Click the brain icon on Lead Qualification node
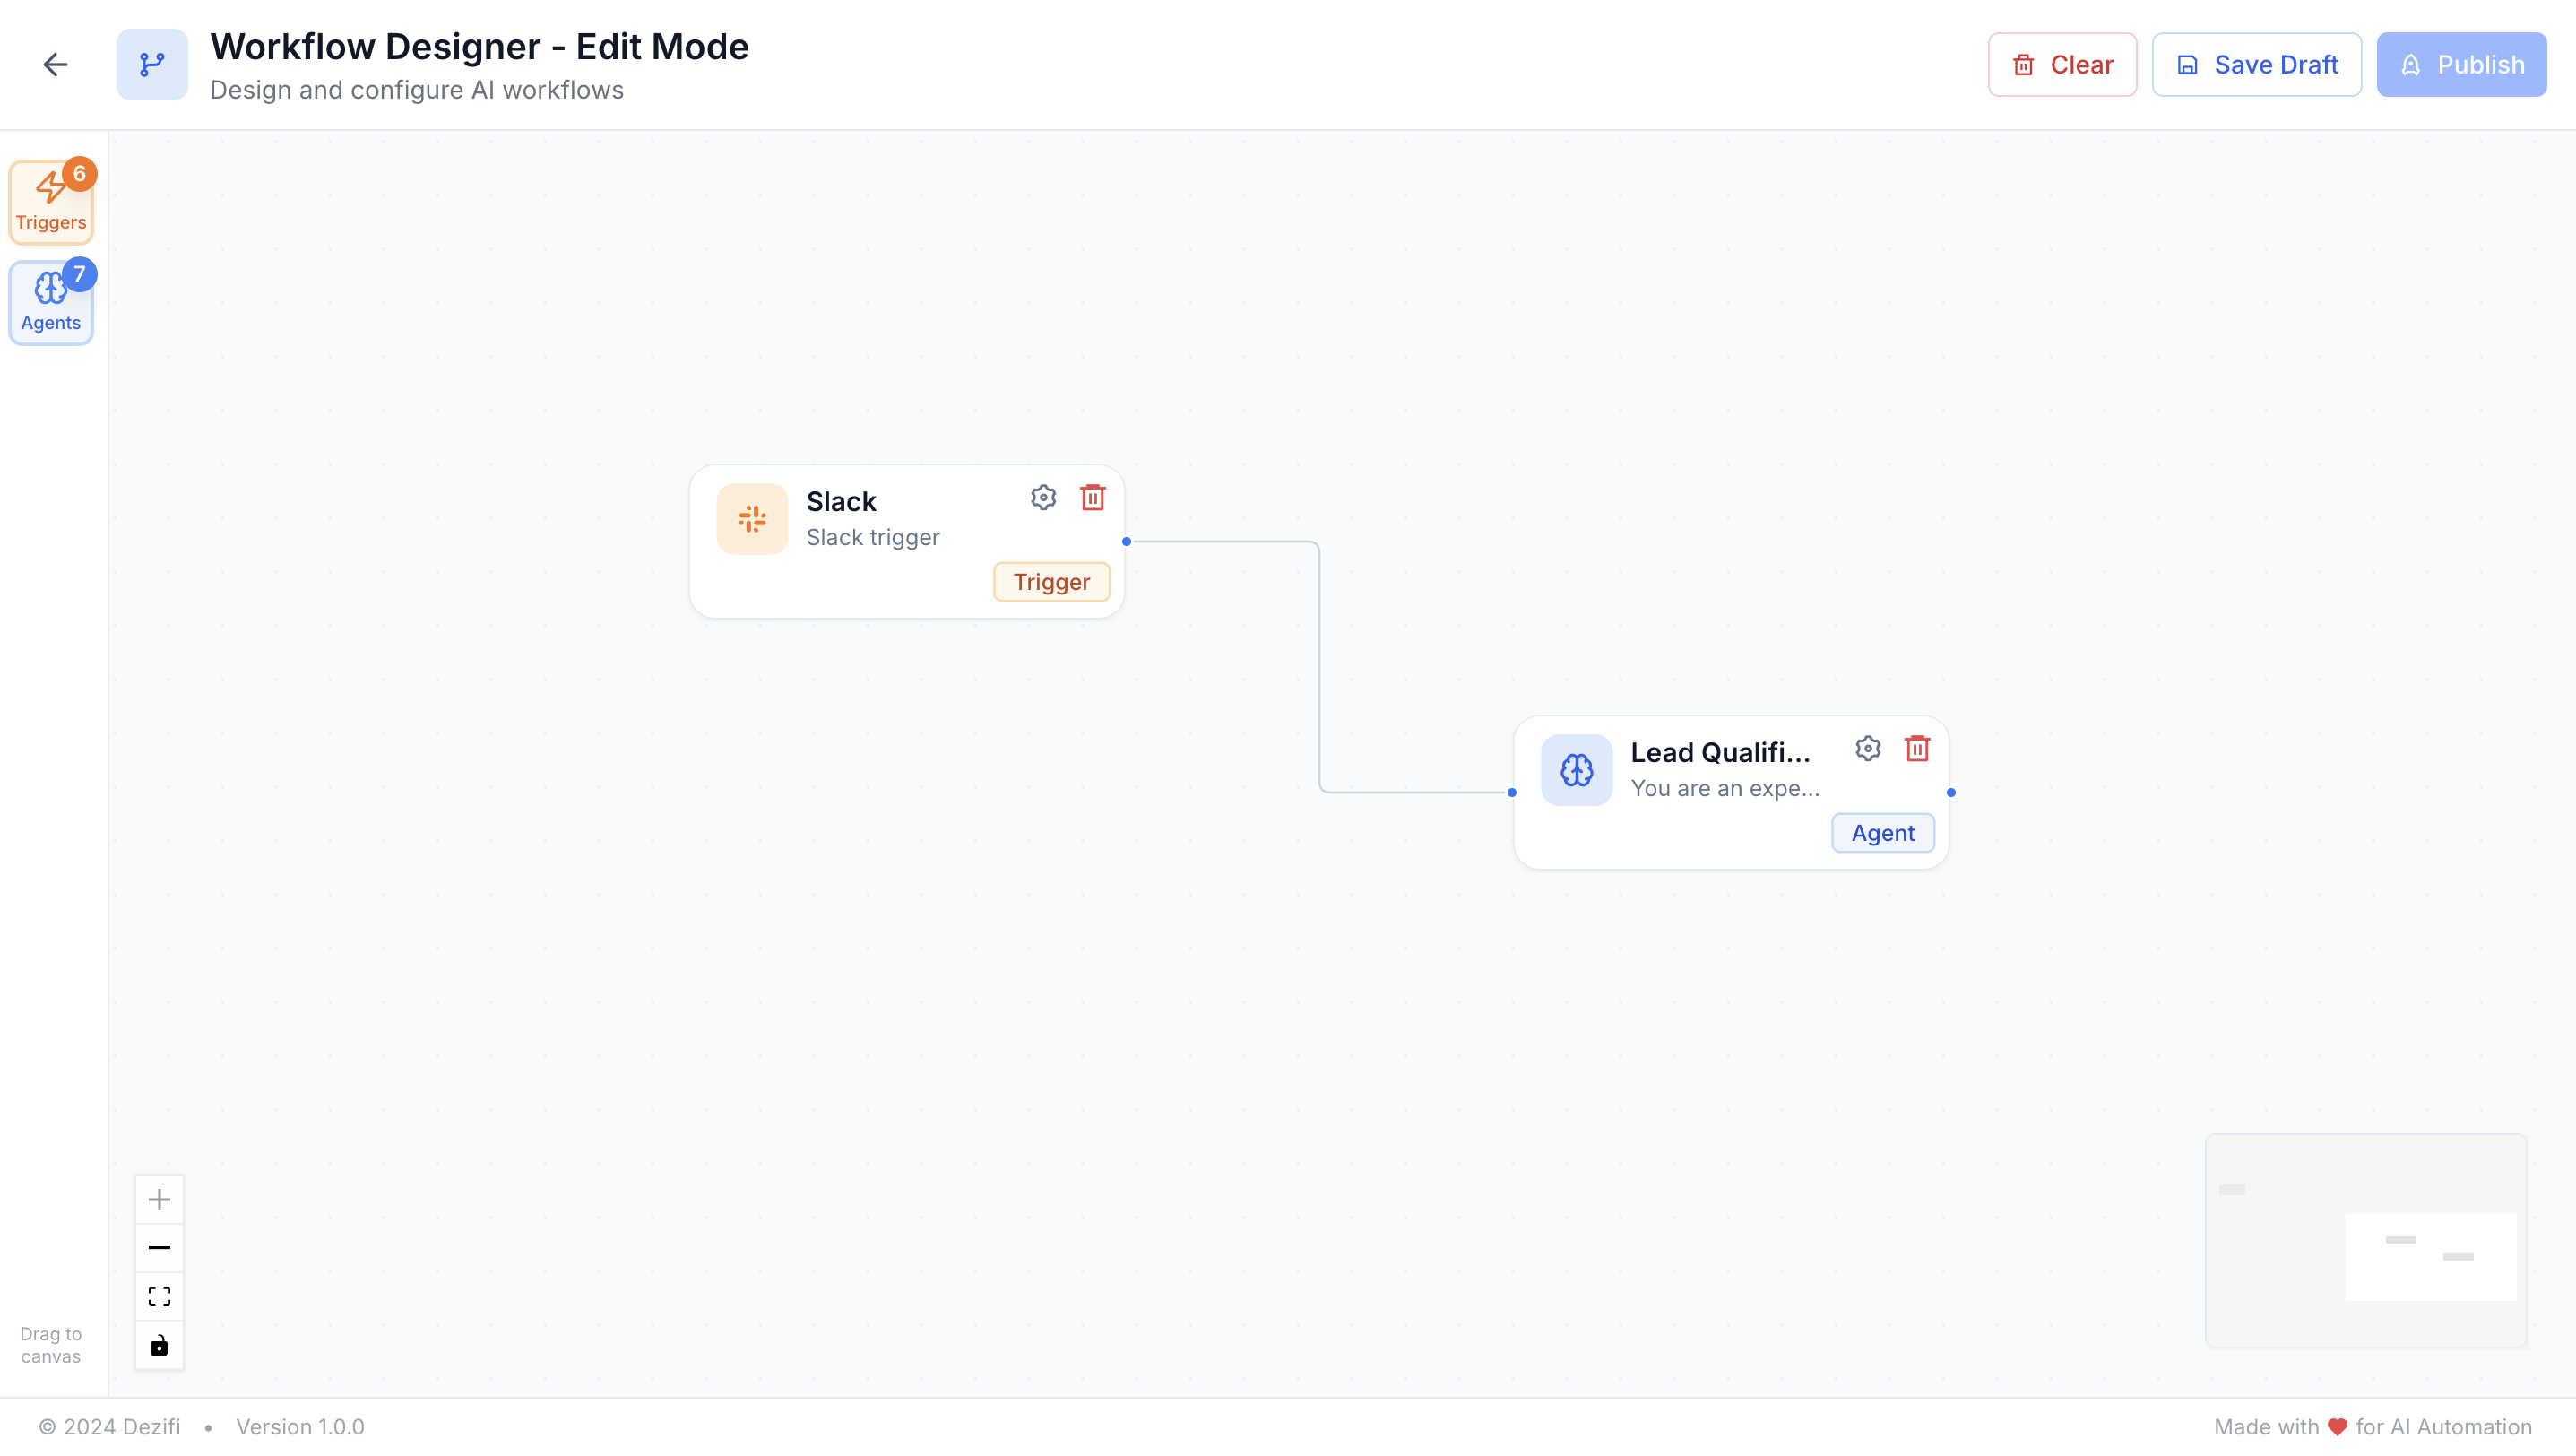The height and width of the screenshot is (1456, 2576). coord(1575,769)
